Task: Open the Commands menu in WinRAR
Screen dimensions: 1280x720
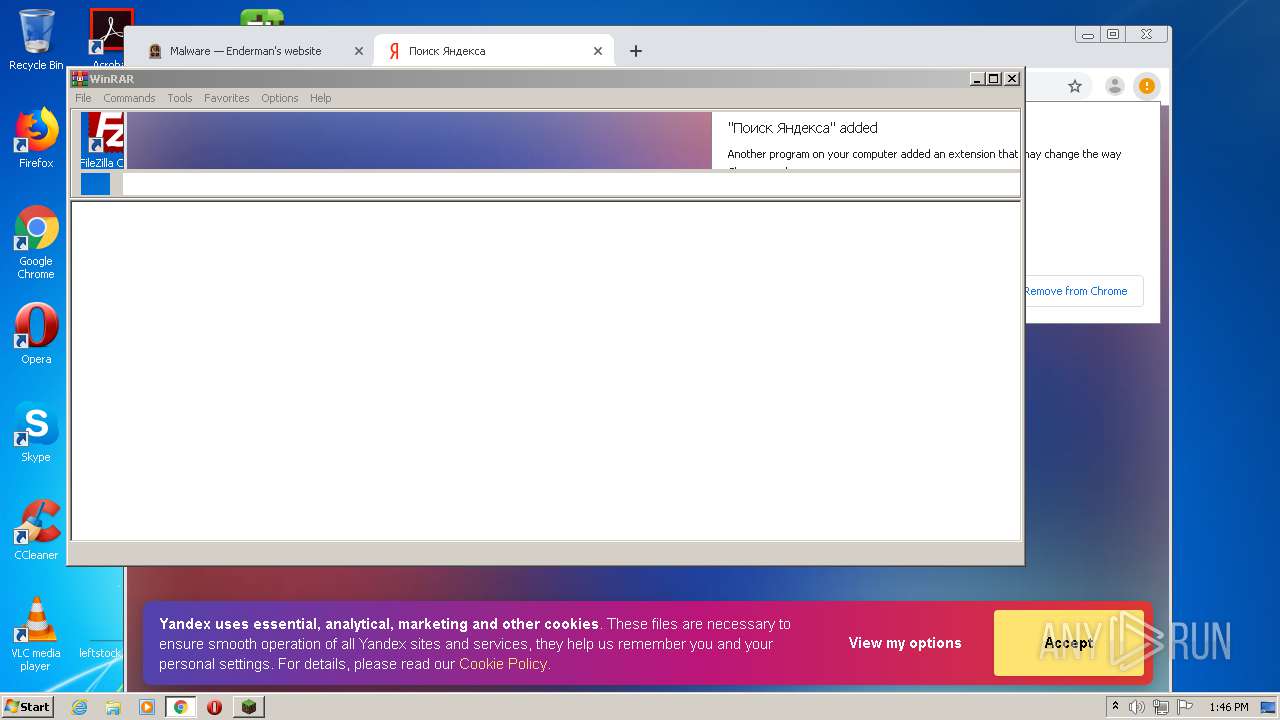Action: (x=129, y=98)
